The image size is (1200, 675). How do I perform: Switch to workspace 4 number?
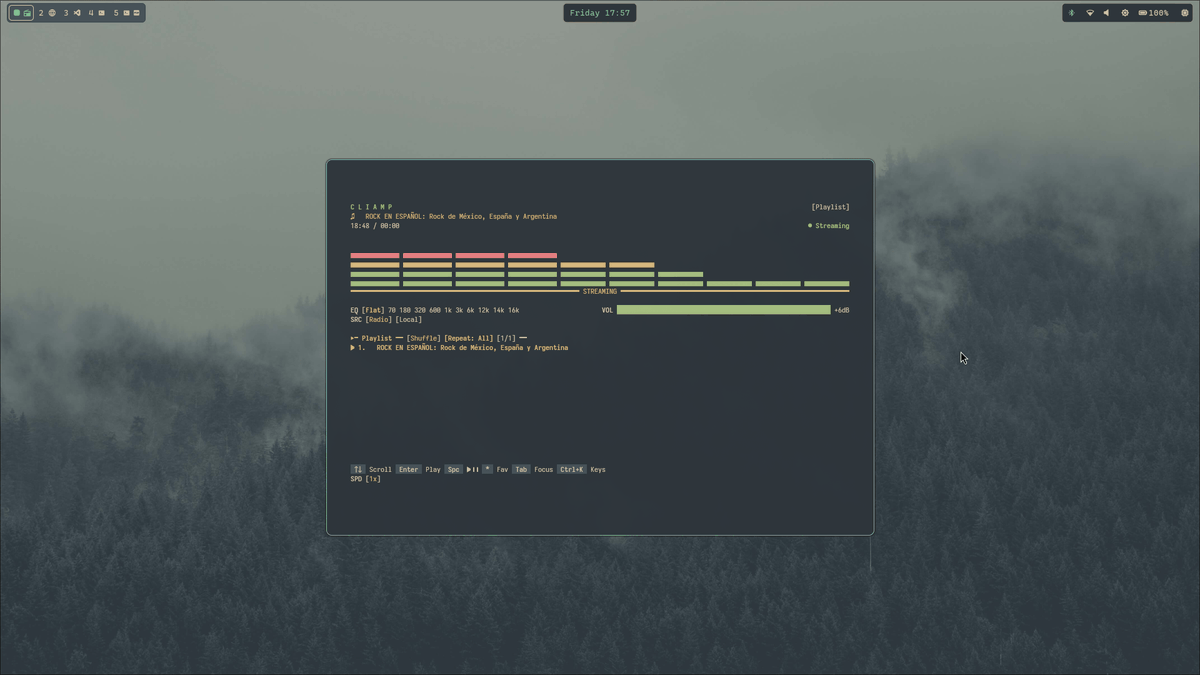[91, 13]
